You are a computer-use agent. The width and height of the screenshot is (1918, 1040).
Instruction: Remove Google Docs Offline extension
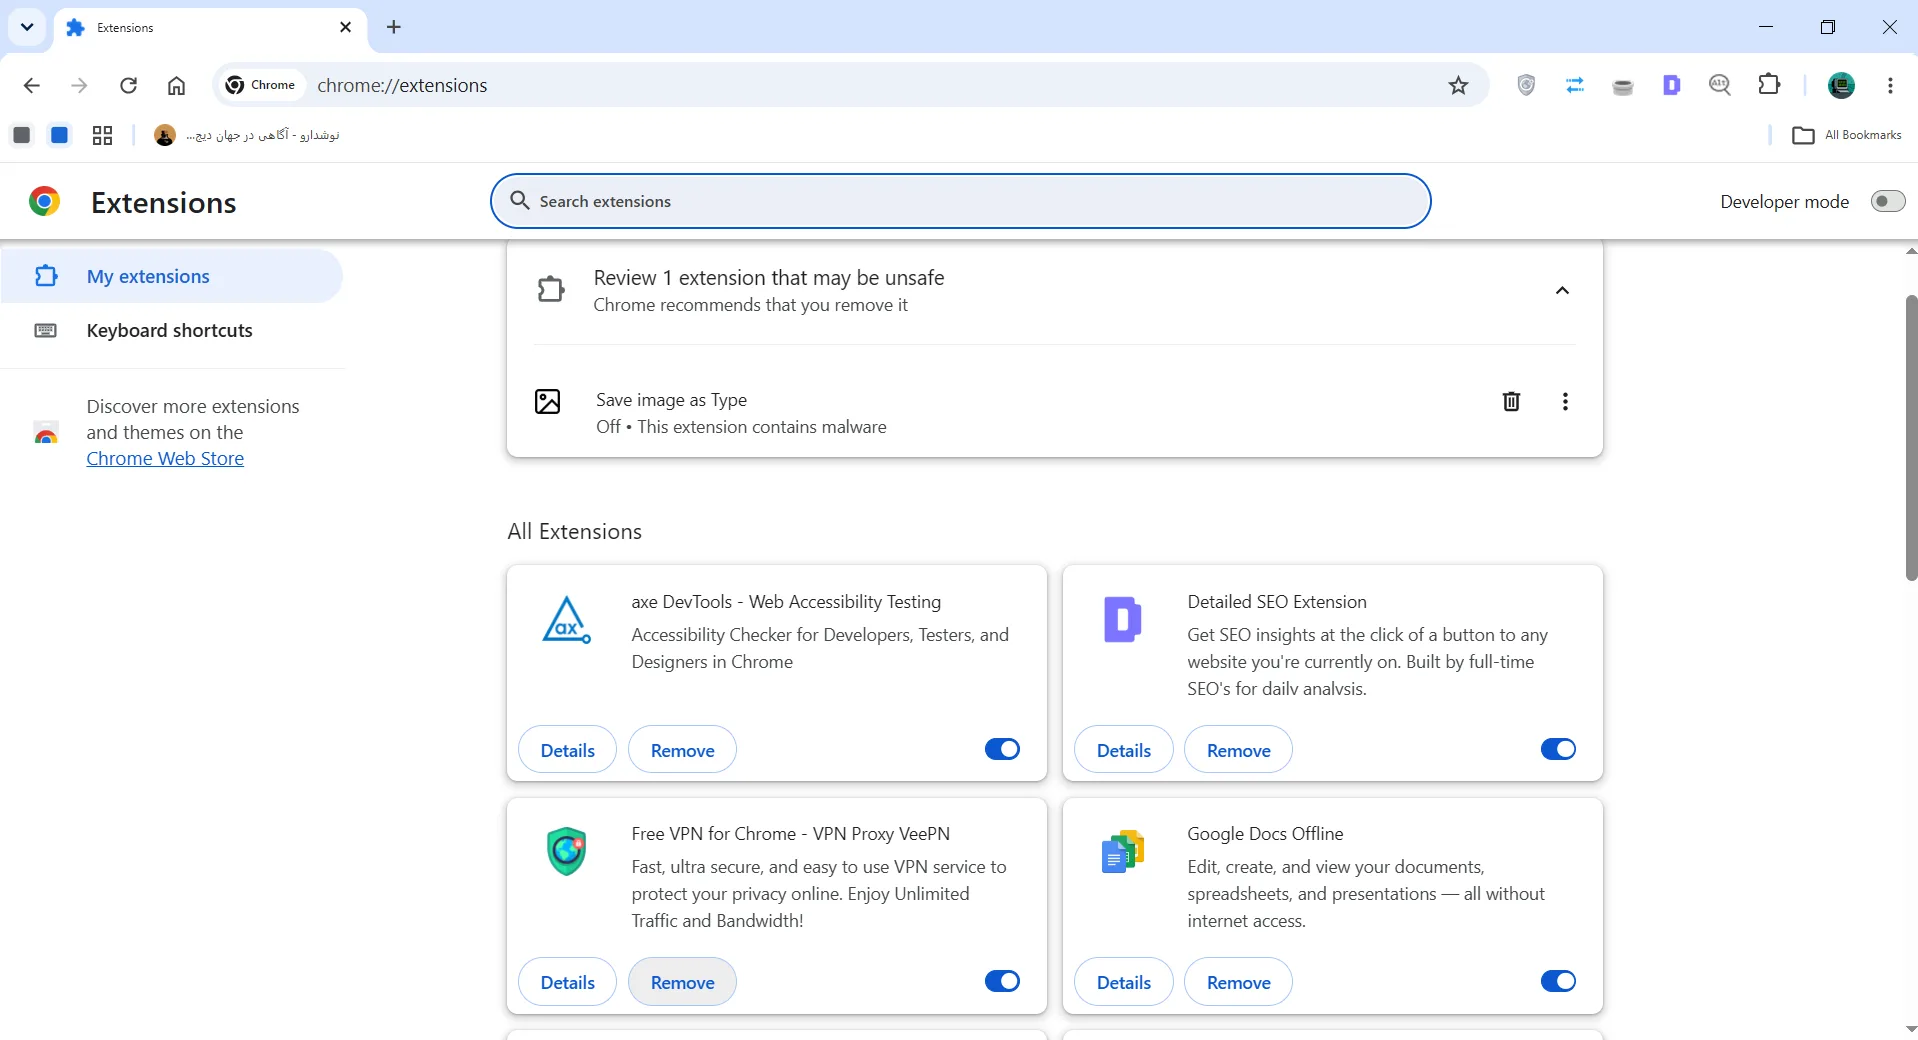[1238, 982]
